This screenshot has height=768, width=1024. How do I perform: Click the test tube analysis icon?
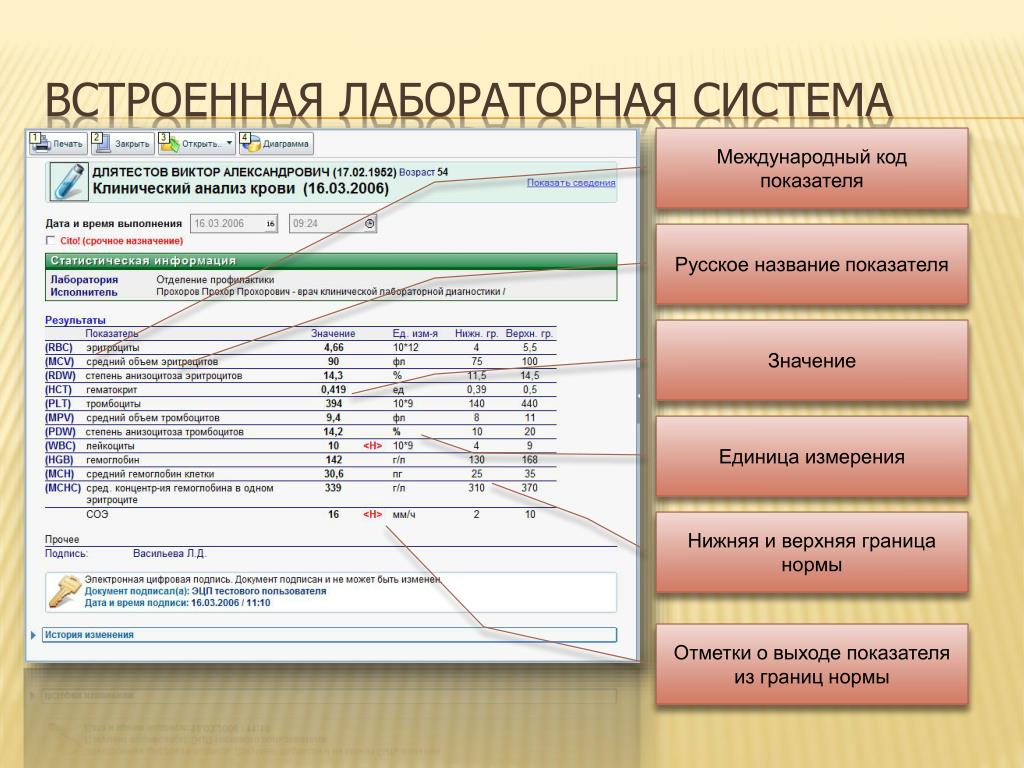coord(69,182)
